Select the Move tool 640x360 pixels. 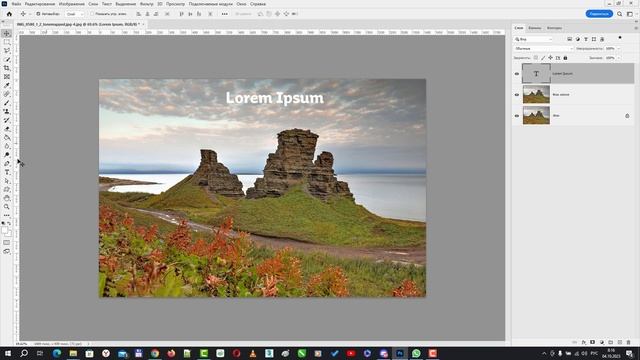click(7, 33)
